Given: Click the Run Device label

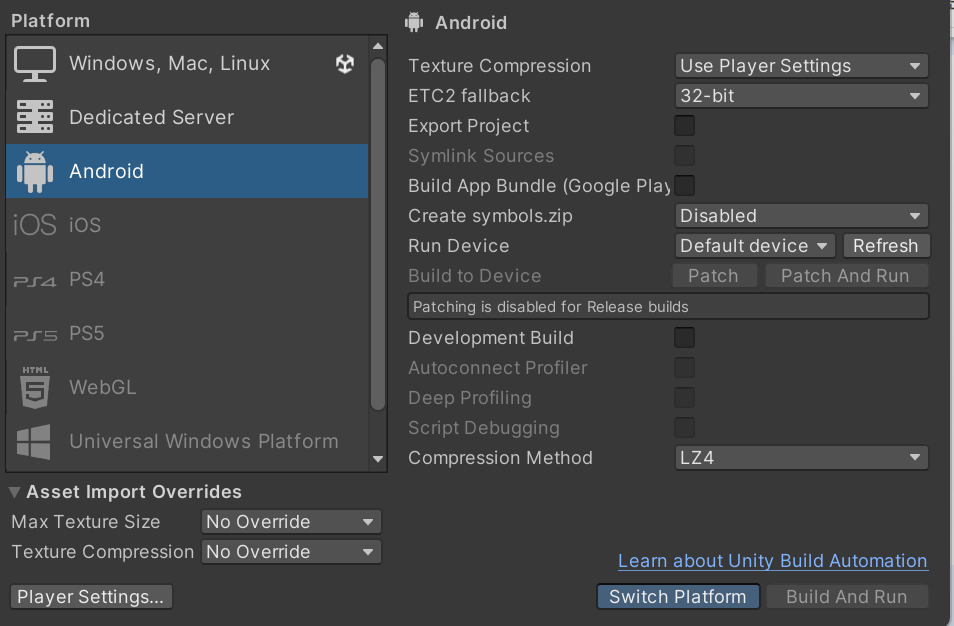Looking at the screenshot, I should pyautogui.click(x=459, y=246).
